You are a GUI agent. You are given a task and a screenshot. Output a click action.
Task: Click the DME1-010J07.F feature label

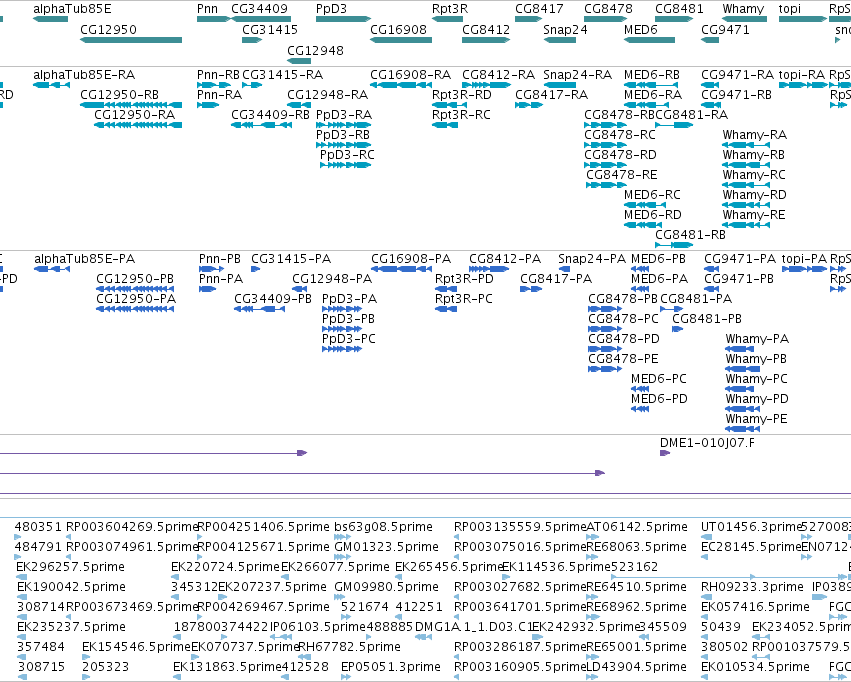(x=707, y=443)
